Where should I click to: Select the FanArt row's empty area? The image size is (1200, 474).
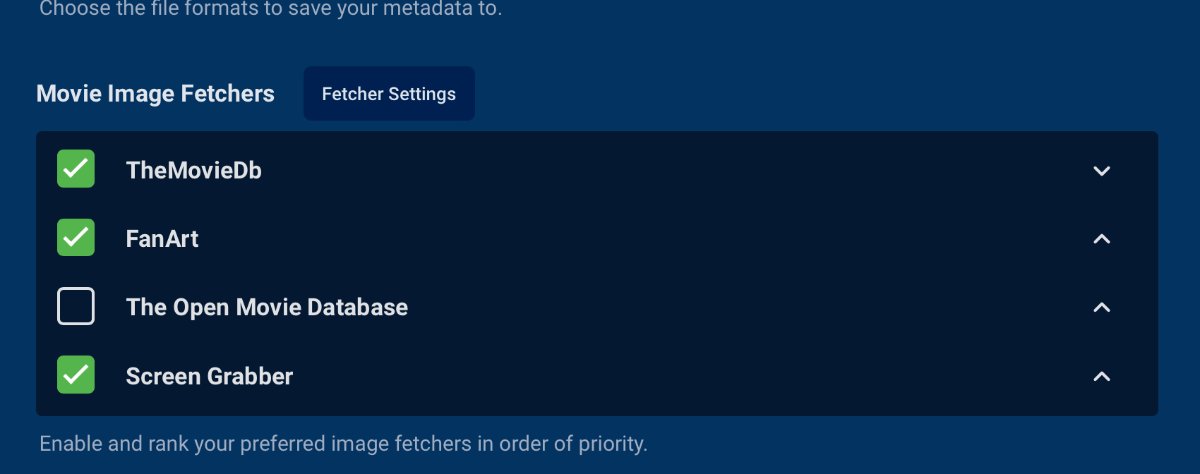(x=650, y=239)
